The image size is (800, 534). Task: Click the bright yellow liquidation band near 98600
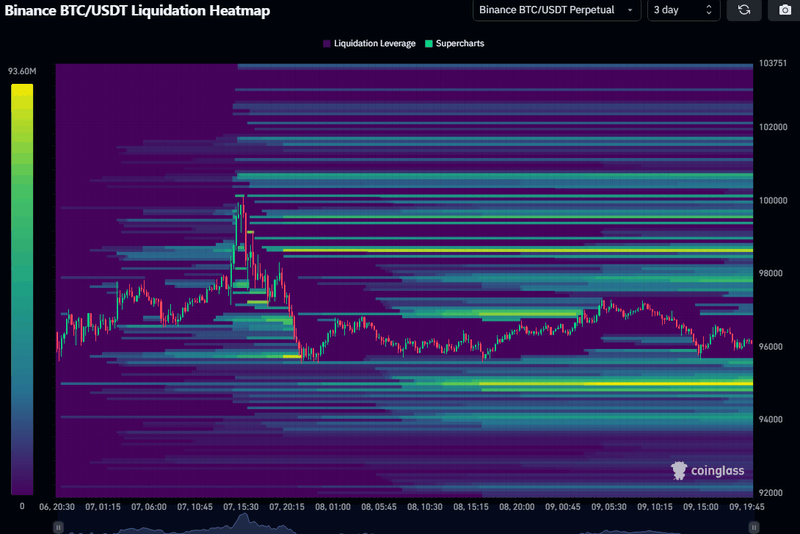tap(518, 250)
